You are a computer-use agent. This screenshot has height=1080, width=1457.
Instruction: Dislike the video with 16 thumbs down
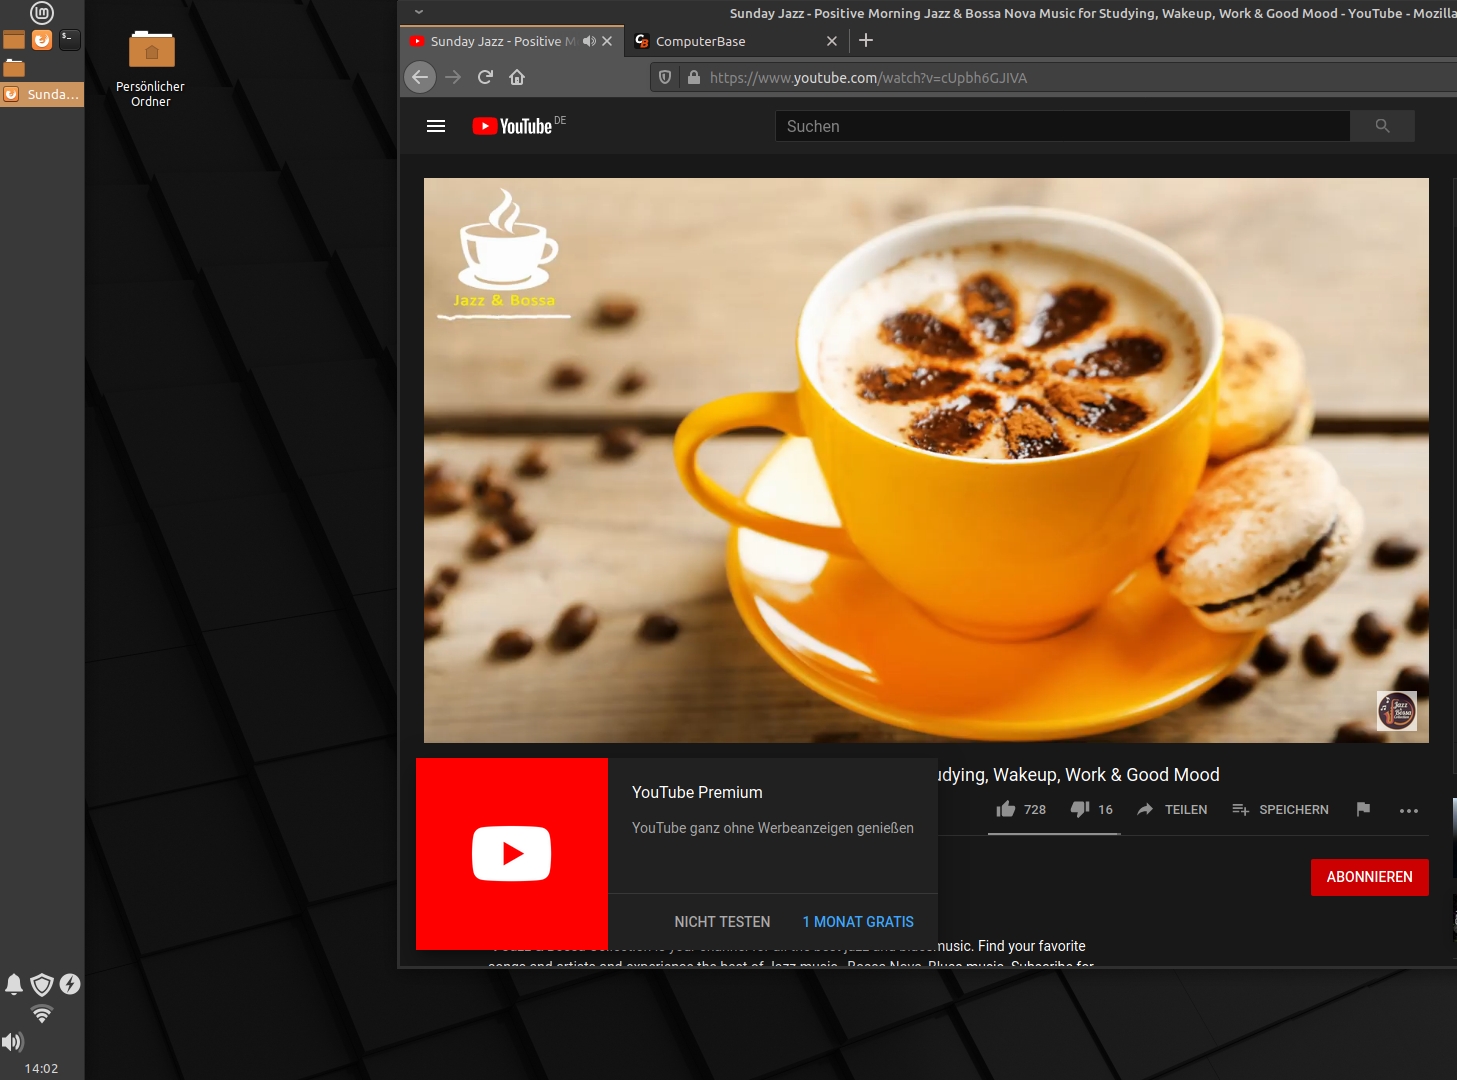pyautogui.click(x=1091, y=809)
